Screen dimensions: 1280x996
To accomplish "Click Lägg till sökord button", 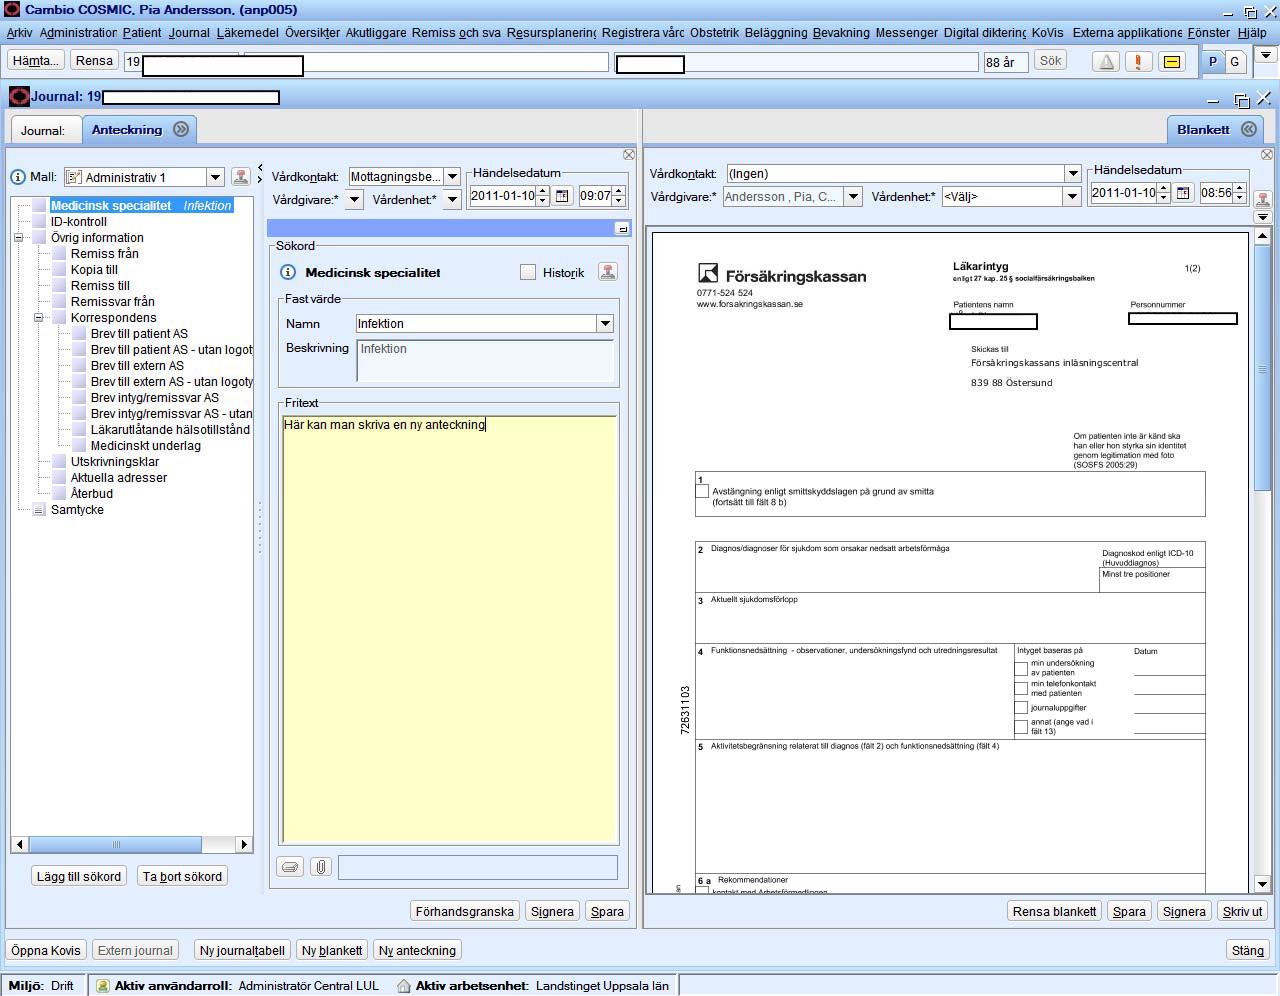I will [x=79, y=876].
